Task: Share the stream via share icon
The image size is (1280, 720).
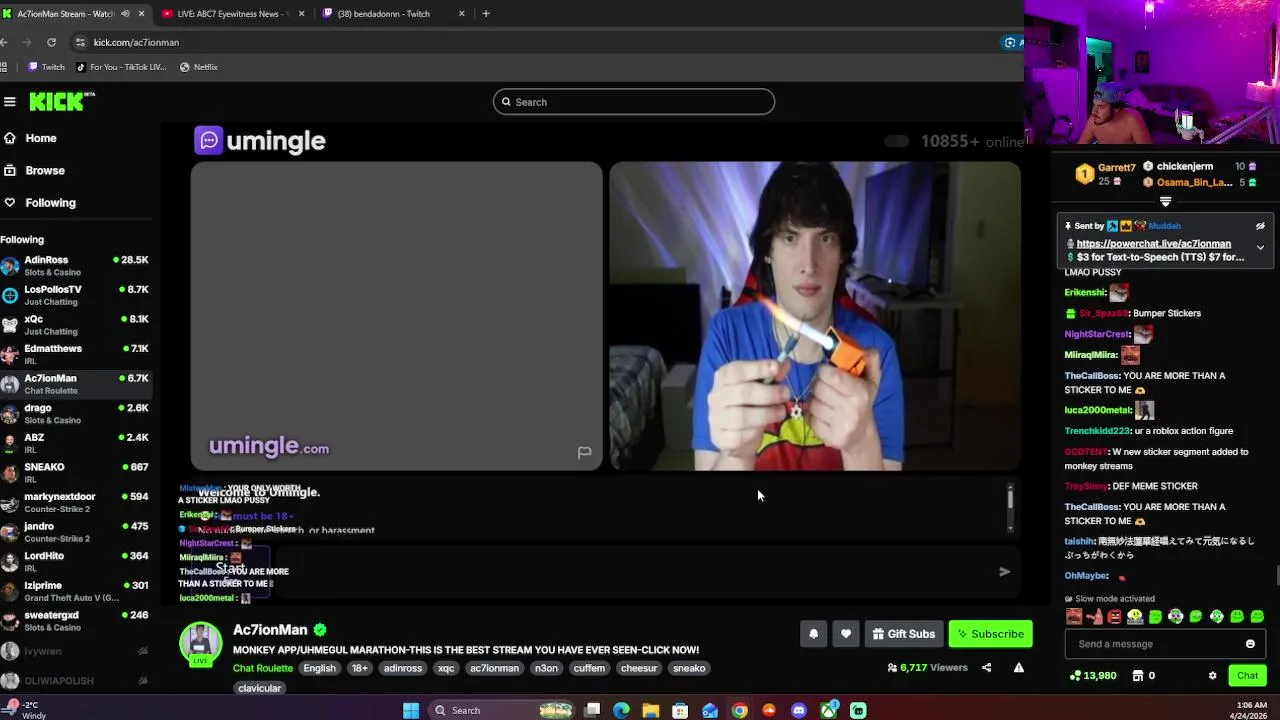Action: 986,667
